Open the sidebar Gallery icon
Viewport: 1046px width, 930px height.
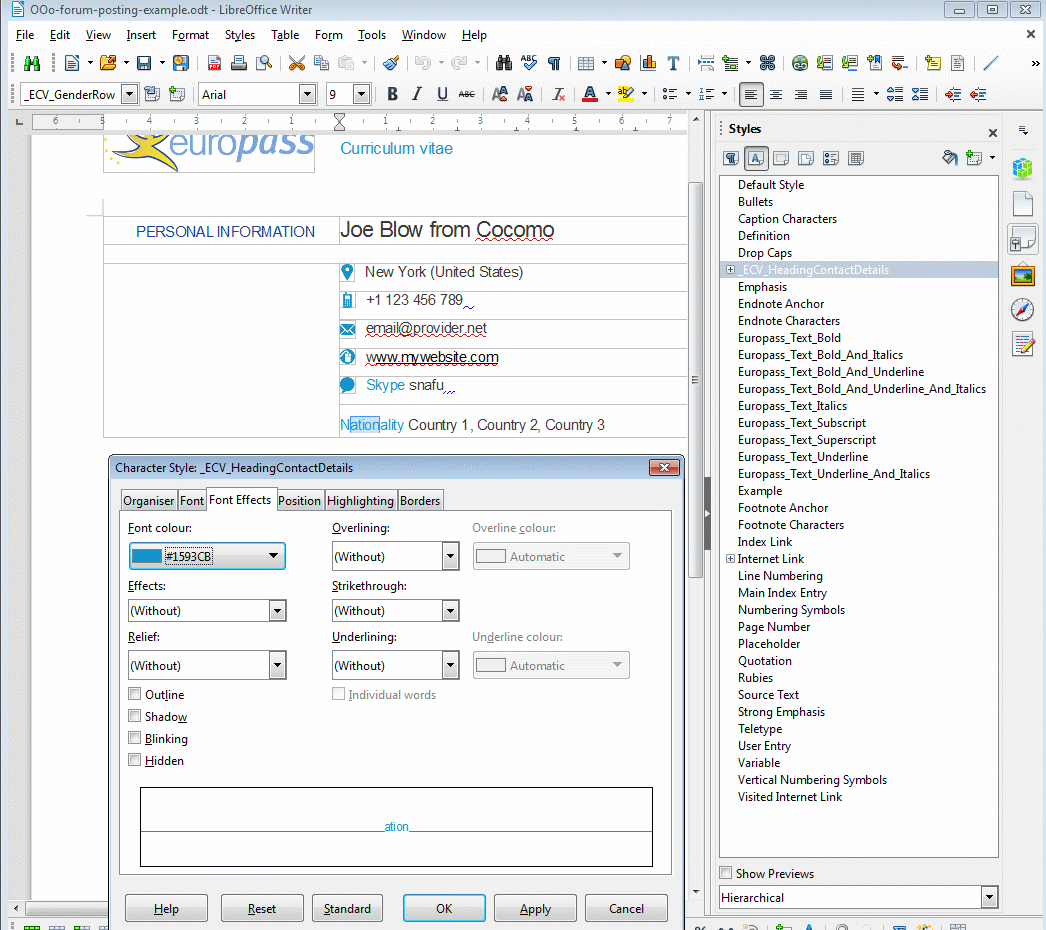(1022, 275)
